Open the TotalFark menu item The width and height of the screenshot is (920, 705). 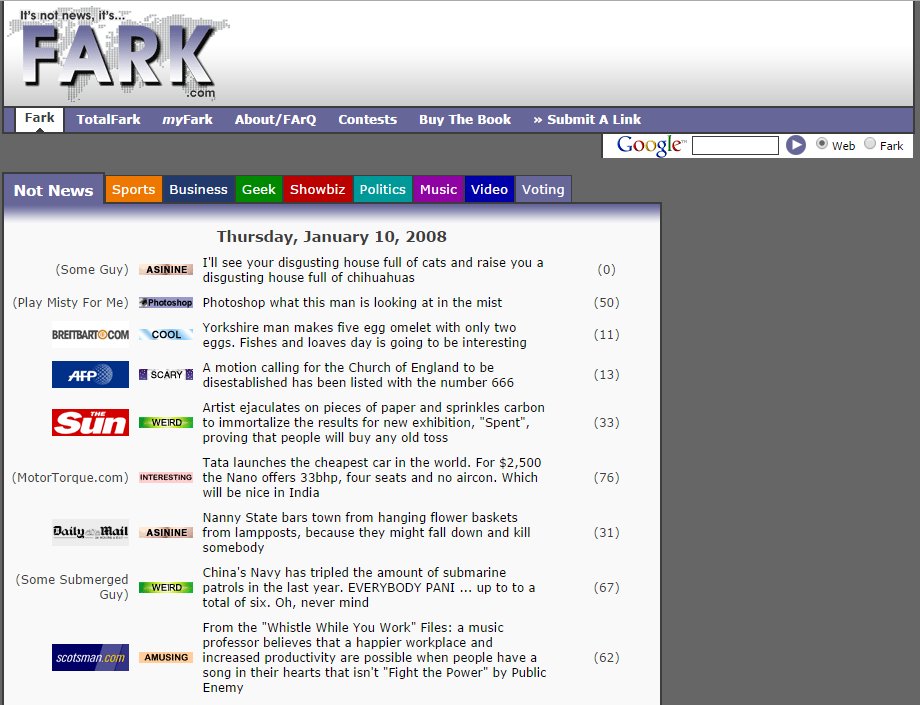pos(108,118)
